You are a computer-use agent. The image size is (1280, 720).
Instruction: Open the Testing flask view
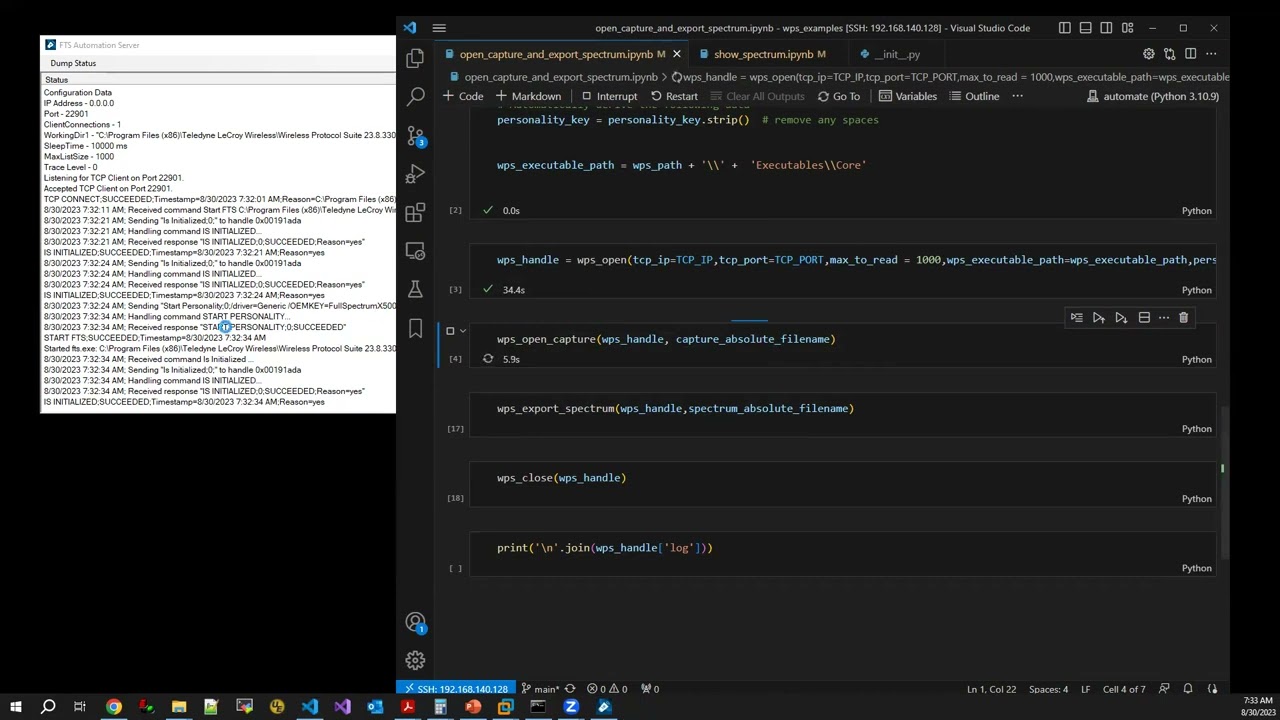pos(415,289)
